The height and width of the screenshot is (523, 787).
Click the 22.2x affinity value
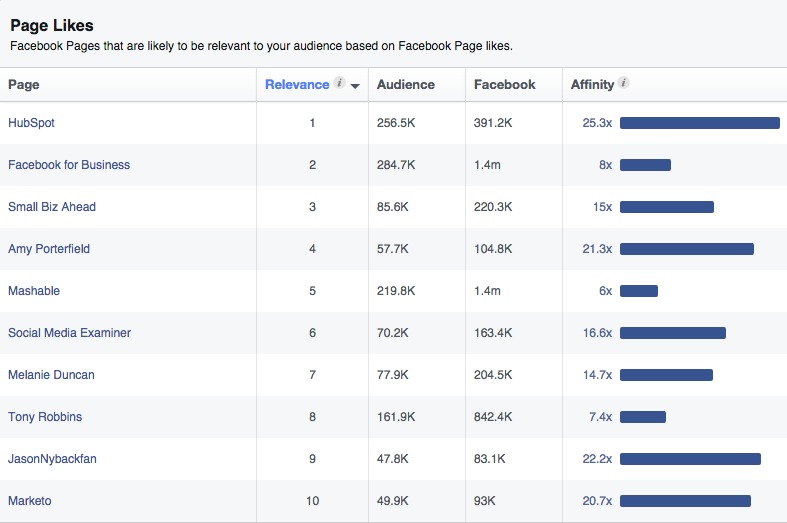pyautogui.click(x=597, y=459)
